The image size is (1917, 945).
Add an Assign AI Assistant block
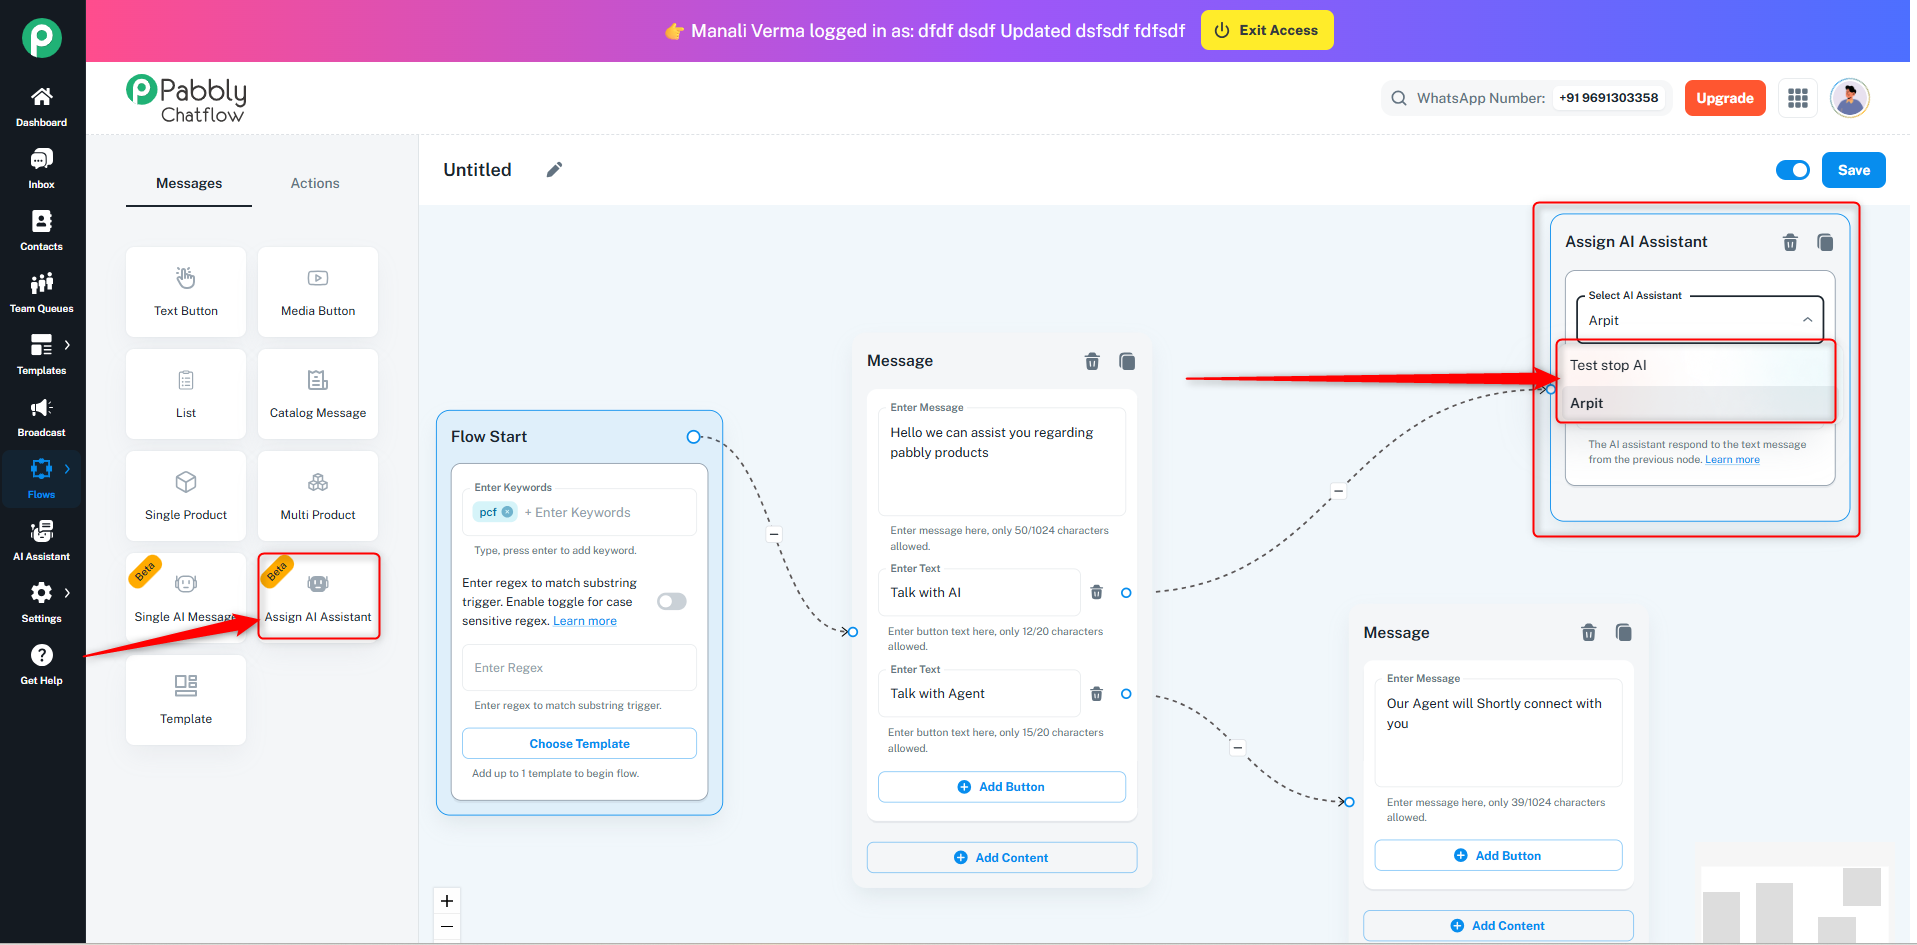coord(318,598)
